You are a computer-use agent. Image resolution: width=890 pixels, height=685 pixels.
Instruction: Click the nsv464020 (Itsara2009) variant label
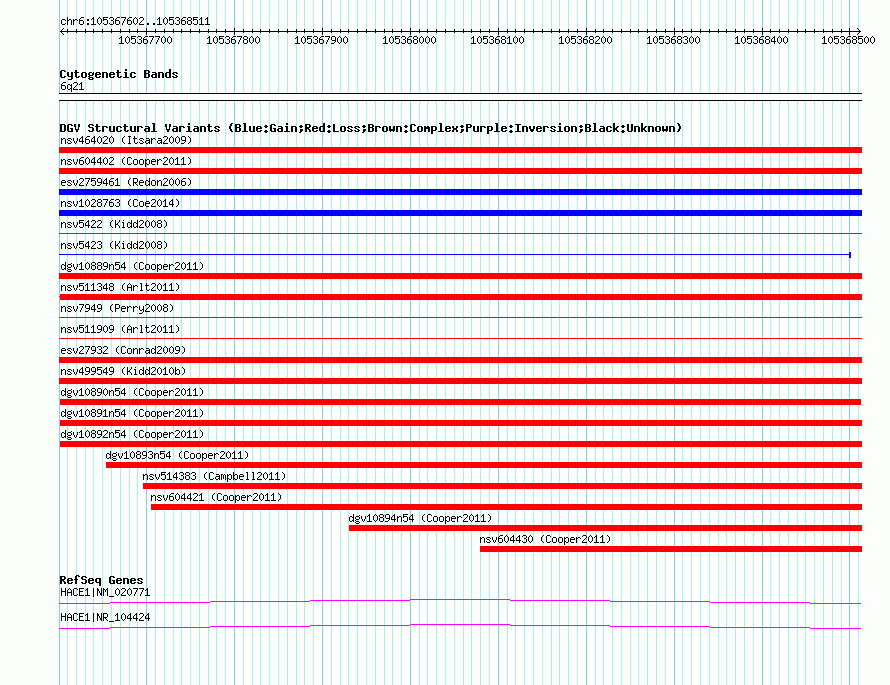126,140
